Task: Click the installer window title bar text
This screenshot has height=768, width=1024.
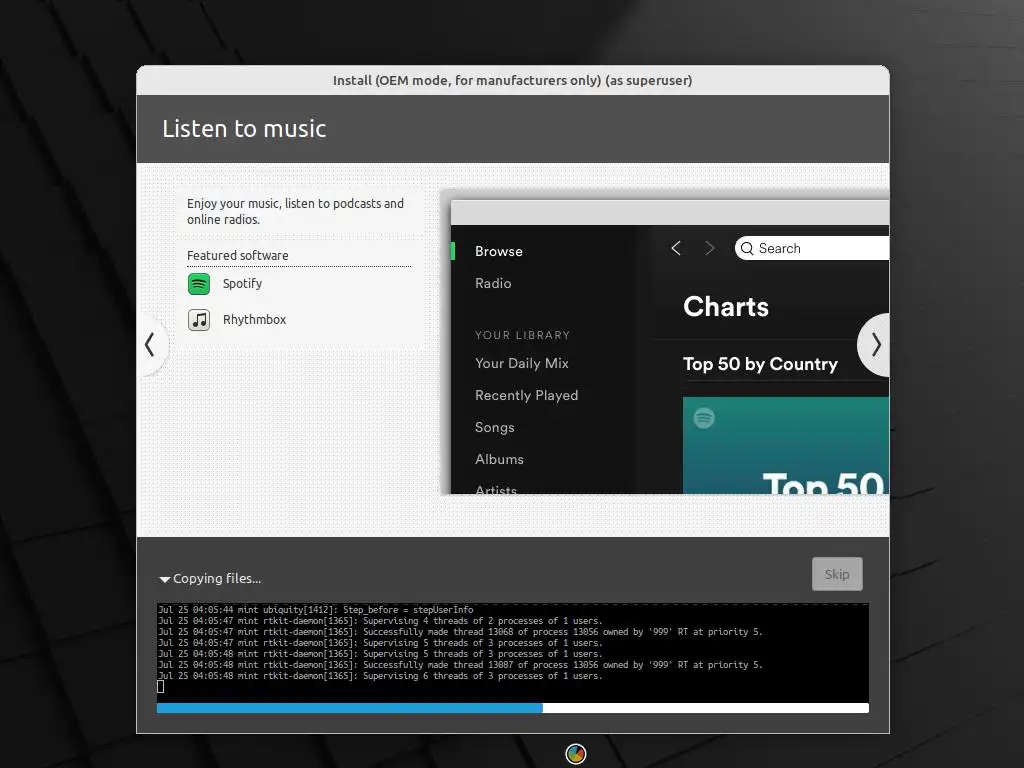Action: pyautogui.click(x=513, y=80)
